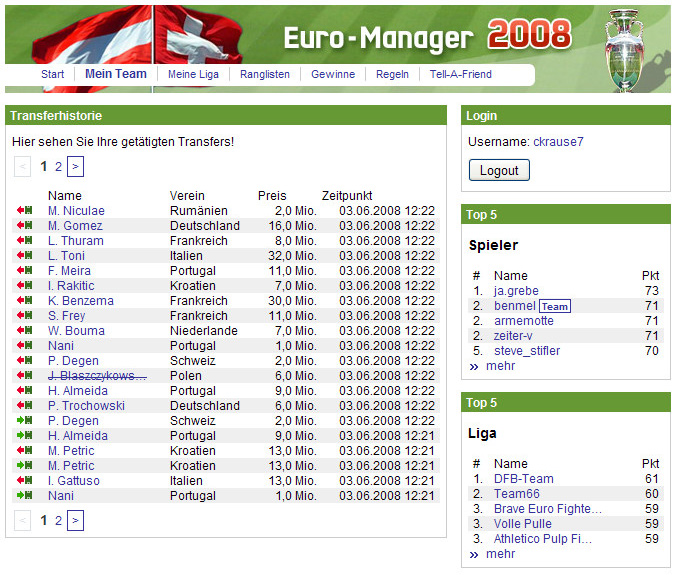Click transfer icon beside S. Frey
The width and height of the screenshot is (676, 575).
[x=25, y=316]
